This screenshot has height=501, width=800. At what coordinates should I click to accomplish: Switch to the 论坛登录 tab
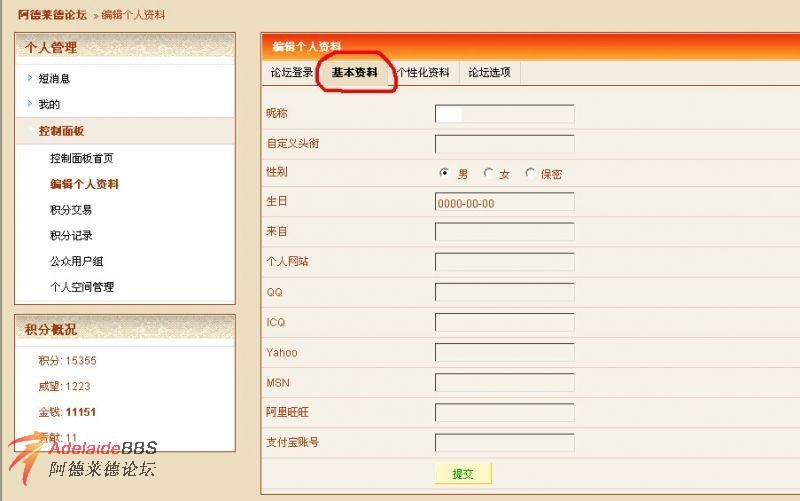[x=291, y=73]
